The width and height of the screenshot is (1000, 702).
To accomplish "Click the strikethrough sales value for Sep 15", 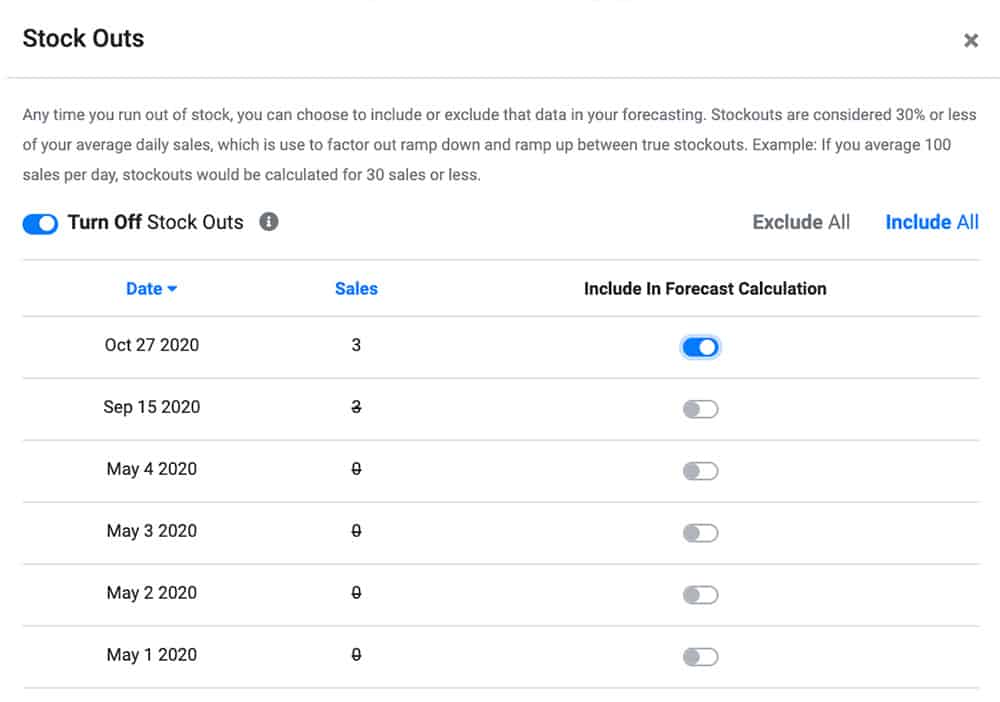I will coord(355,408).
